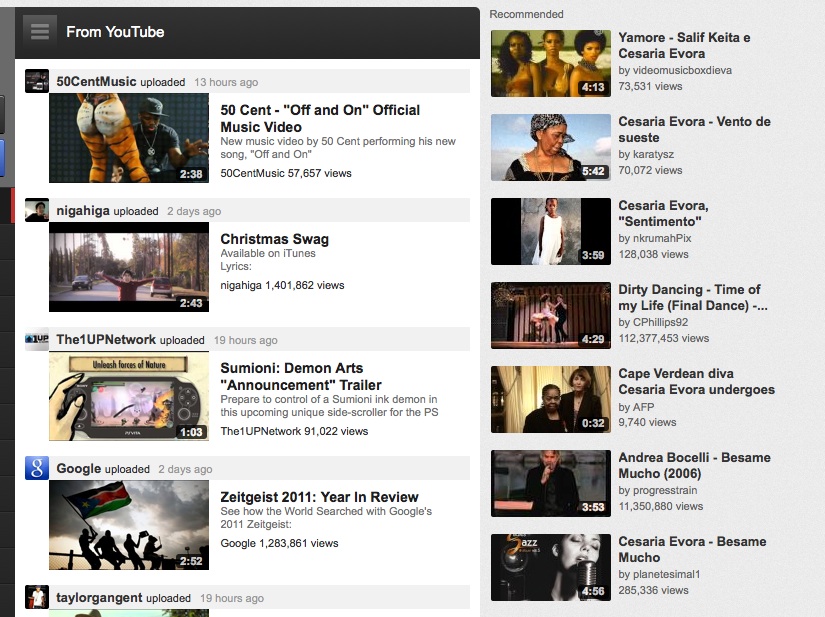Open the Zeitgeist 2011: Year In Review title
The image size is (825, 617).
(319, 497)
